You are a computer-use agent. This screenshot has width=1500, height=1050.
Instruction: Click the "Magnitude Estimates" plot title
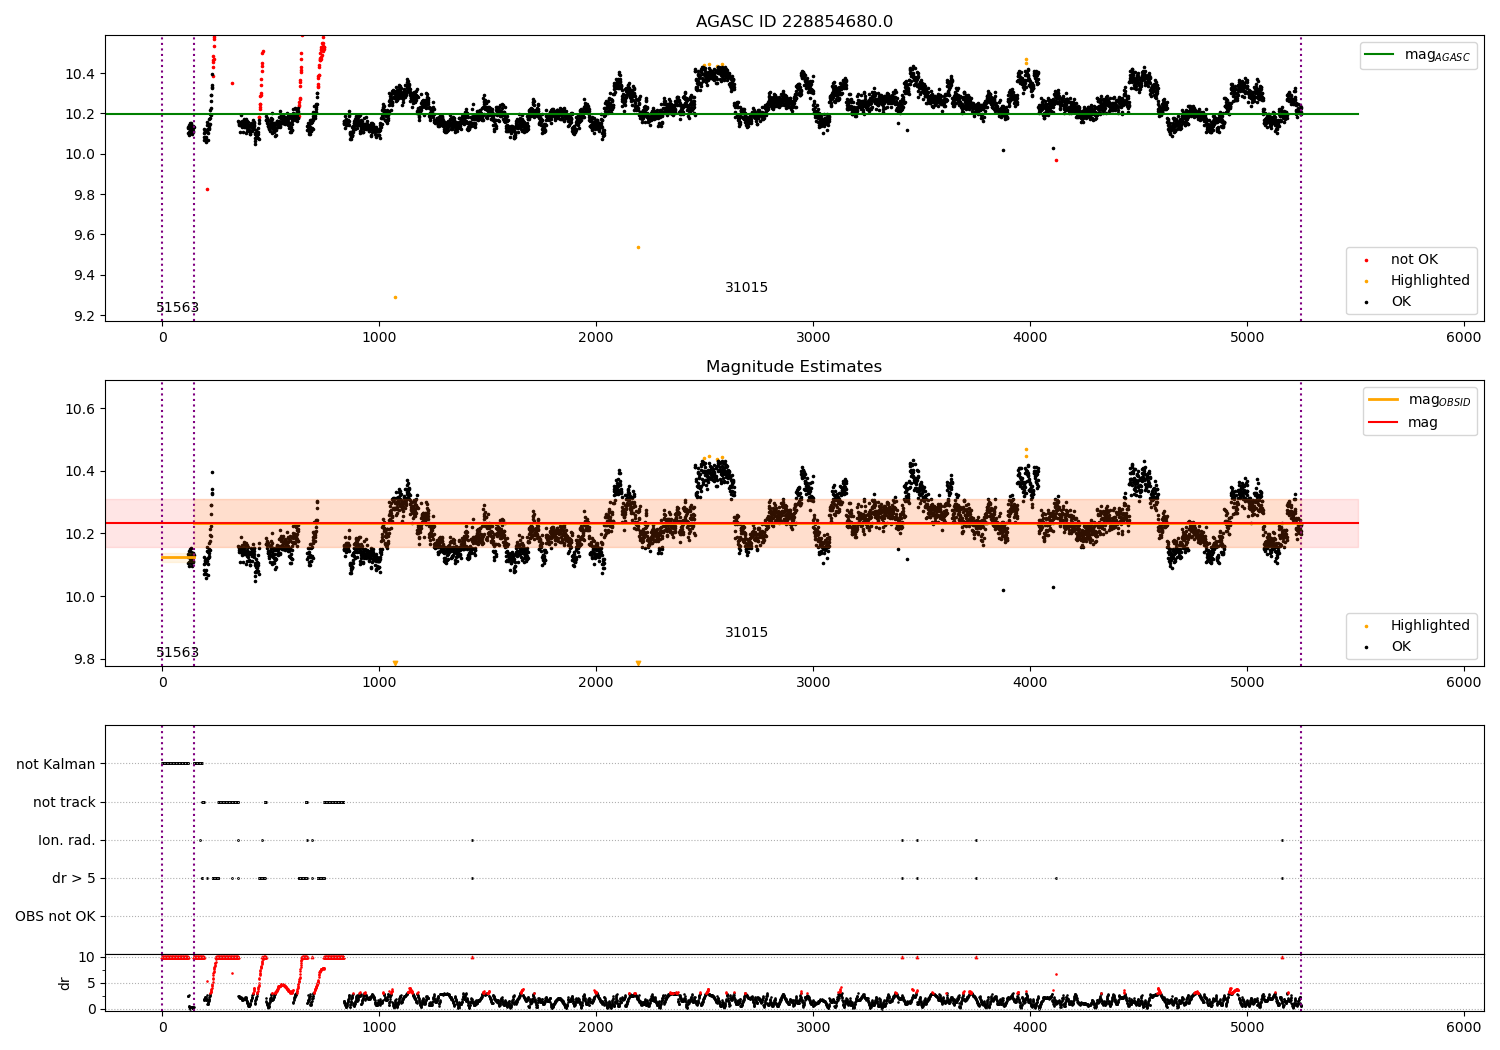coord(794,367)
